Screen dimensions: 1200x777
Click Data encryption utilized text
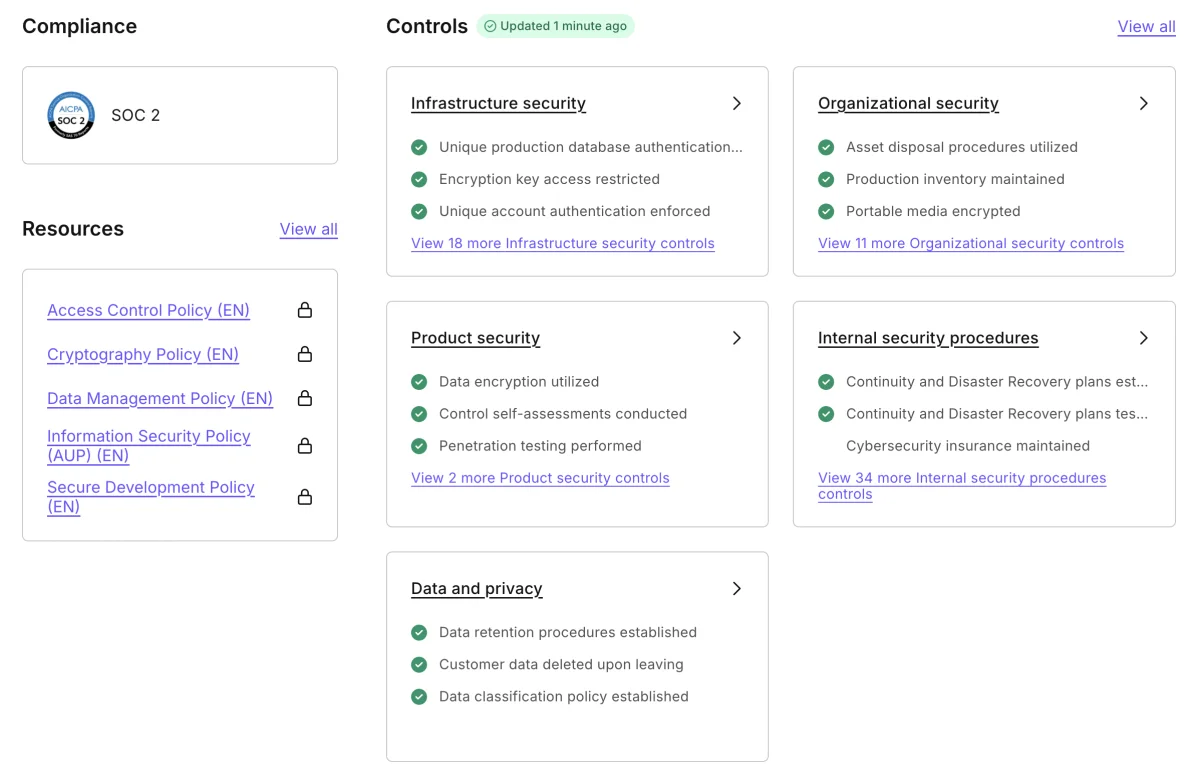coord(519,381)
